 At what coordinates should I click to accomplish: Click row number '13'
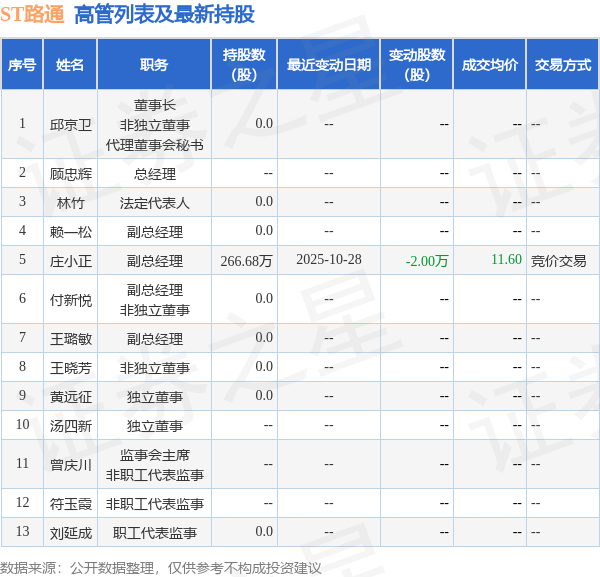pyautogui.click(x=23, y=531)
